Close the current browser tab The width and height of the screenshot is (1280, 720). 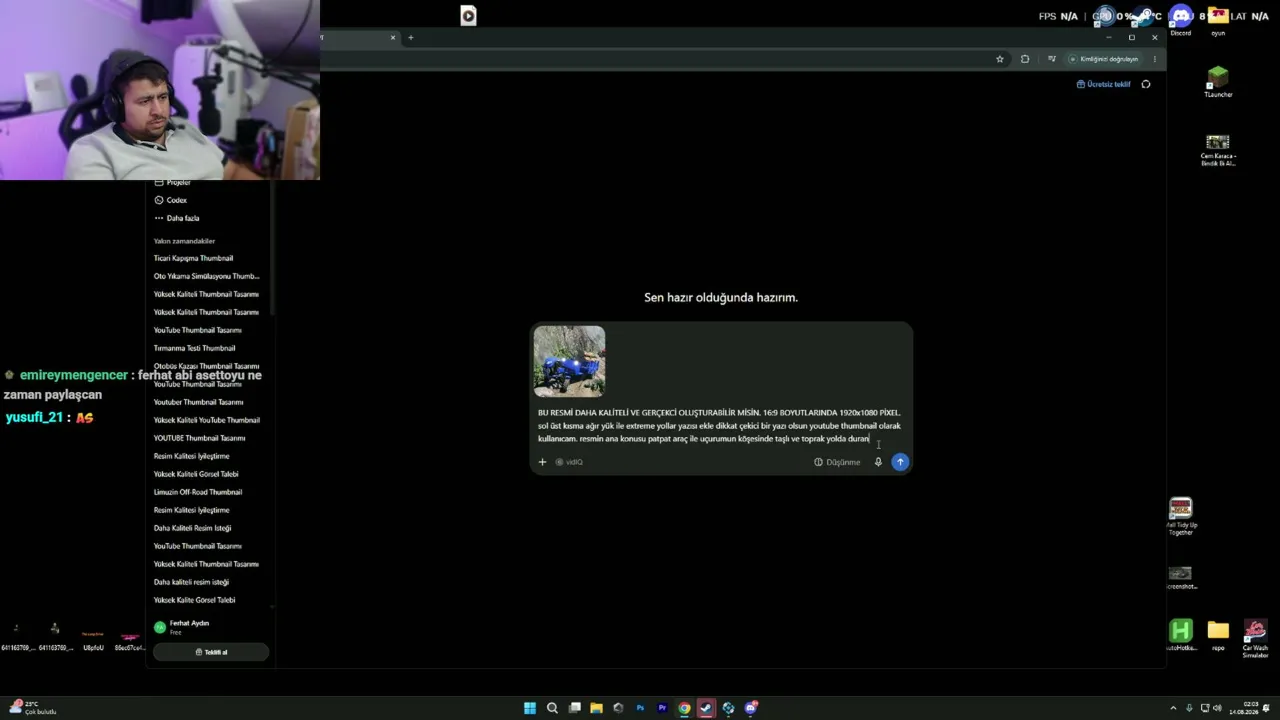pos(393,38)
